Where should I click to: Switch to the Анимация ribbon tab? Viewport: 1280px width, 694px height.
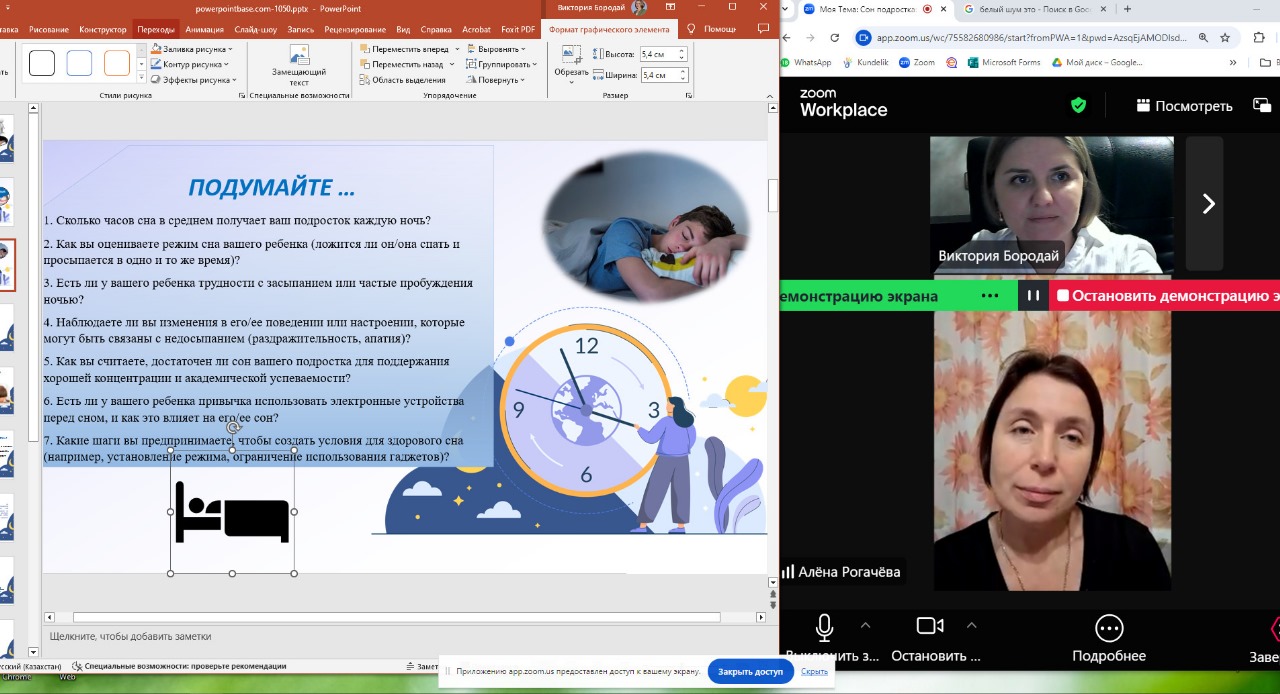[x=204, y=29]
